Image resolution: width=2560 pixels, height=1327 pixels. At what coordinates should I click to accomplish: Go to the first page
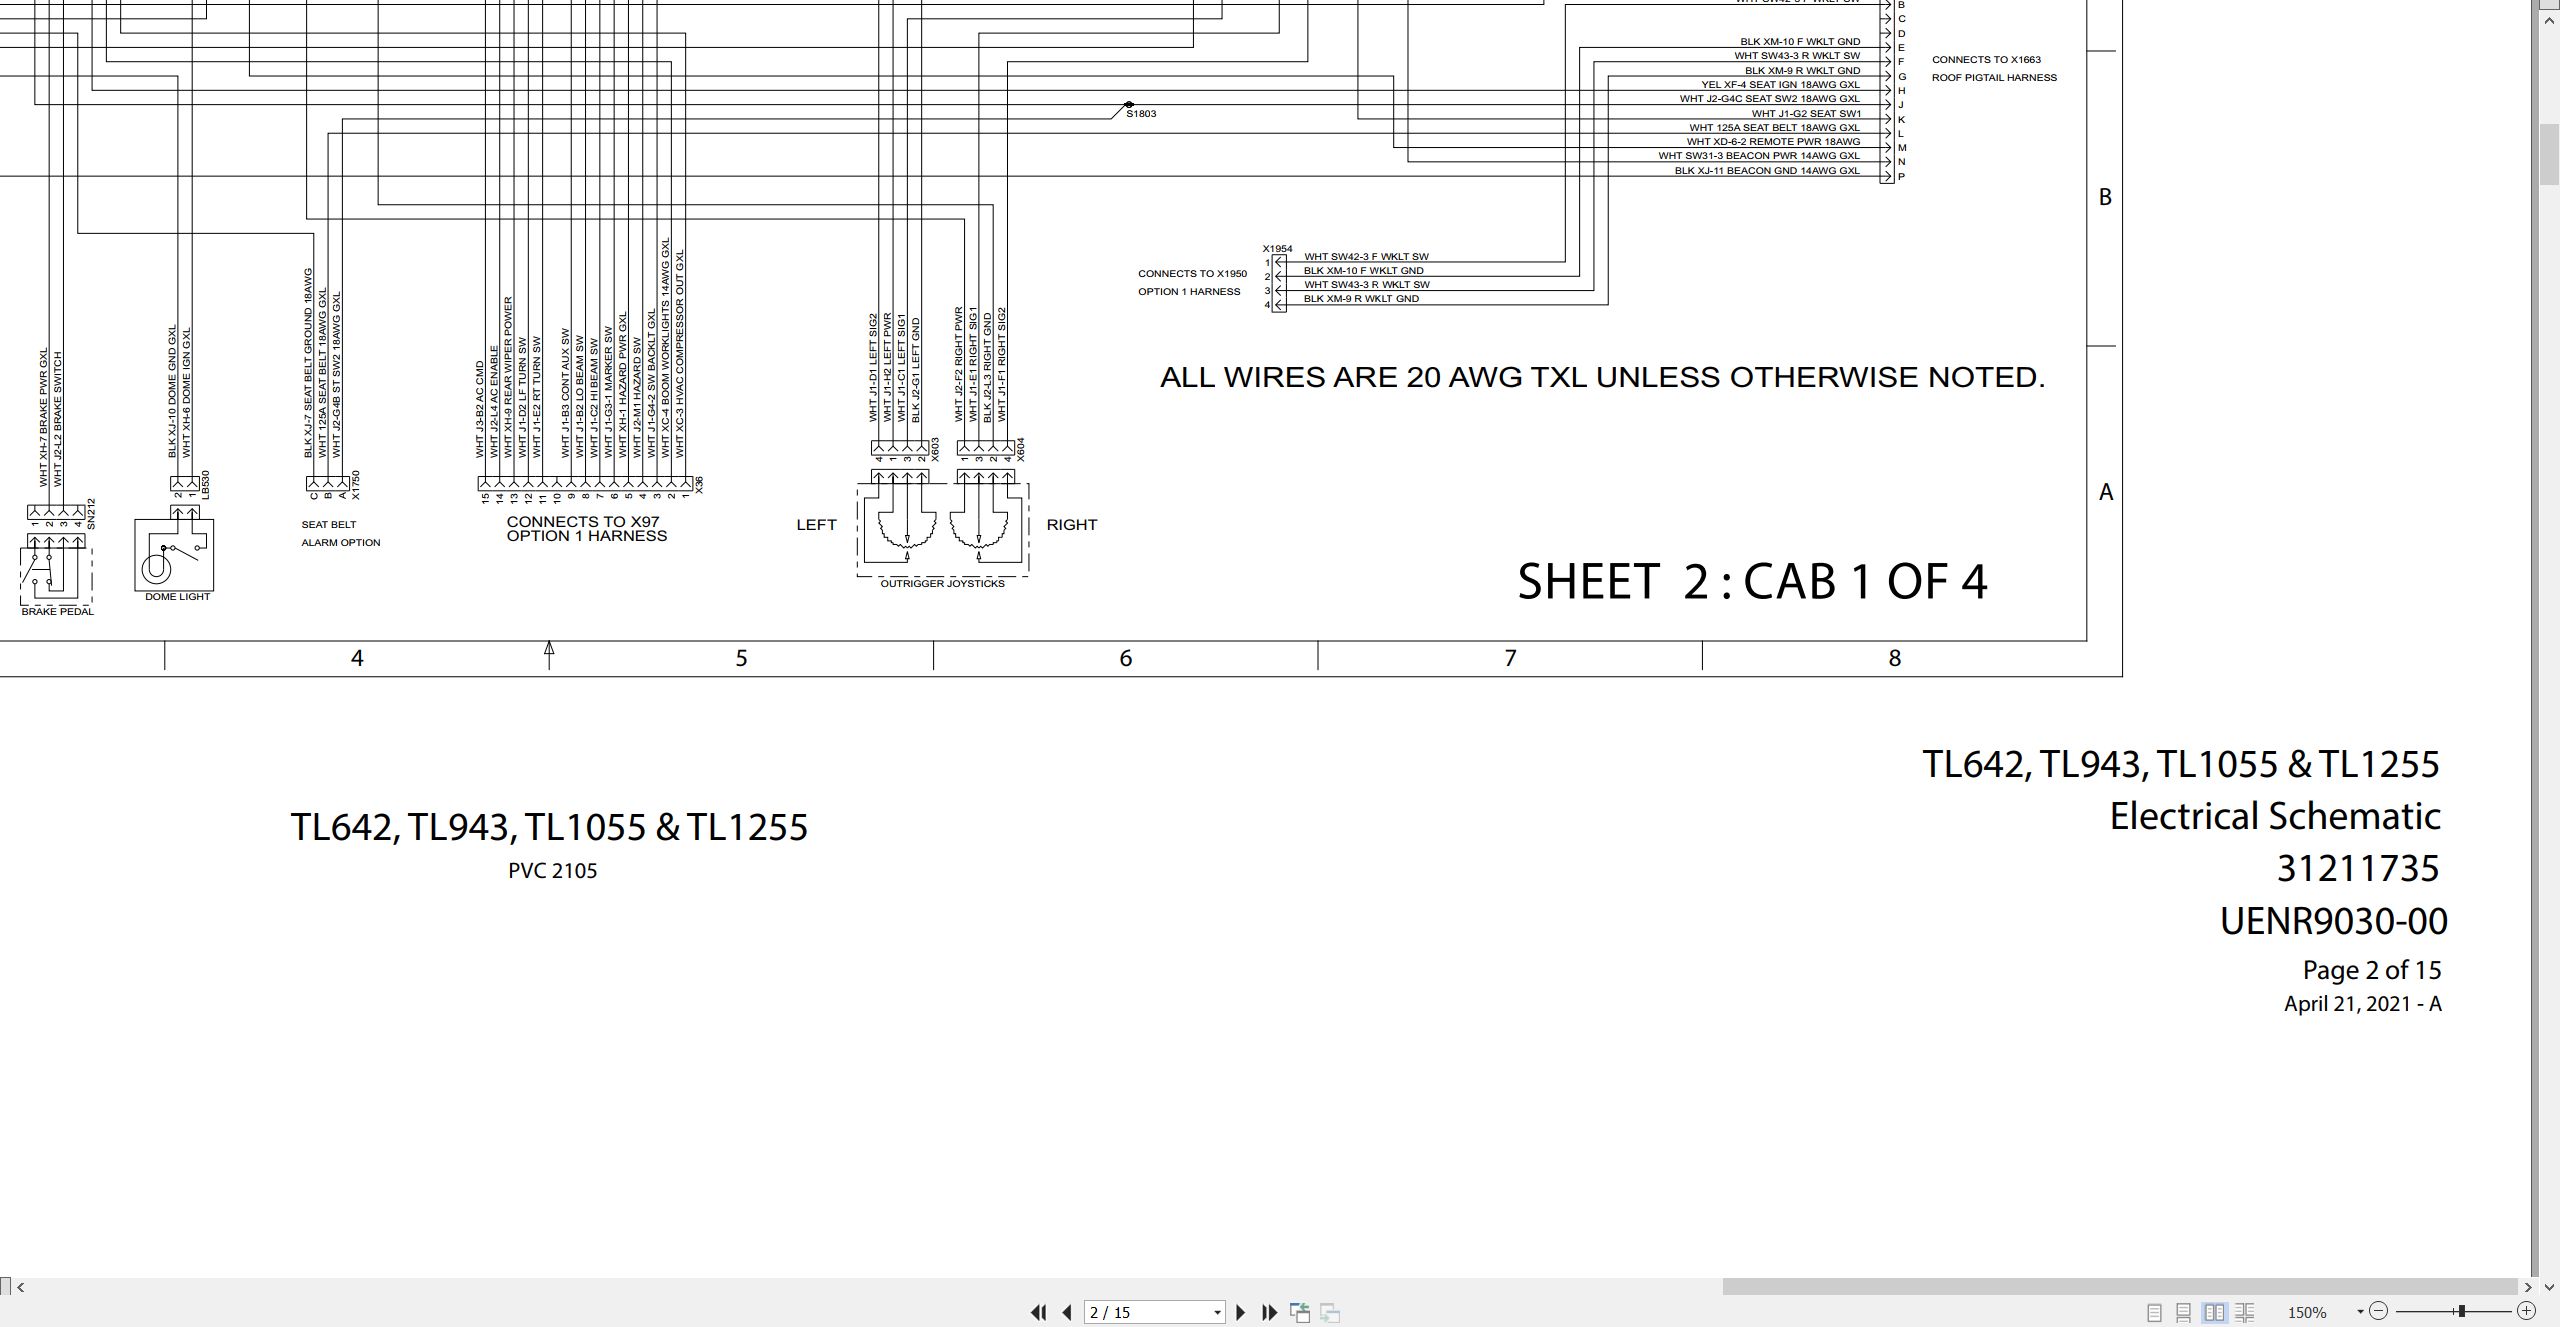[1039, 1312]
